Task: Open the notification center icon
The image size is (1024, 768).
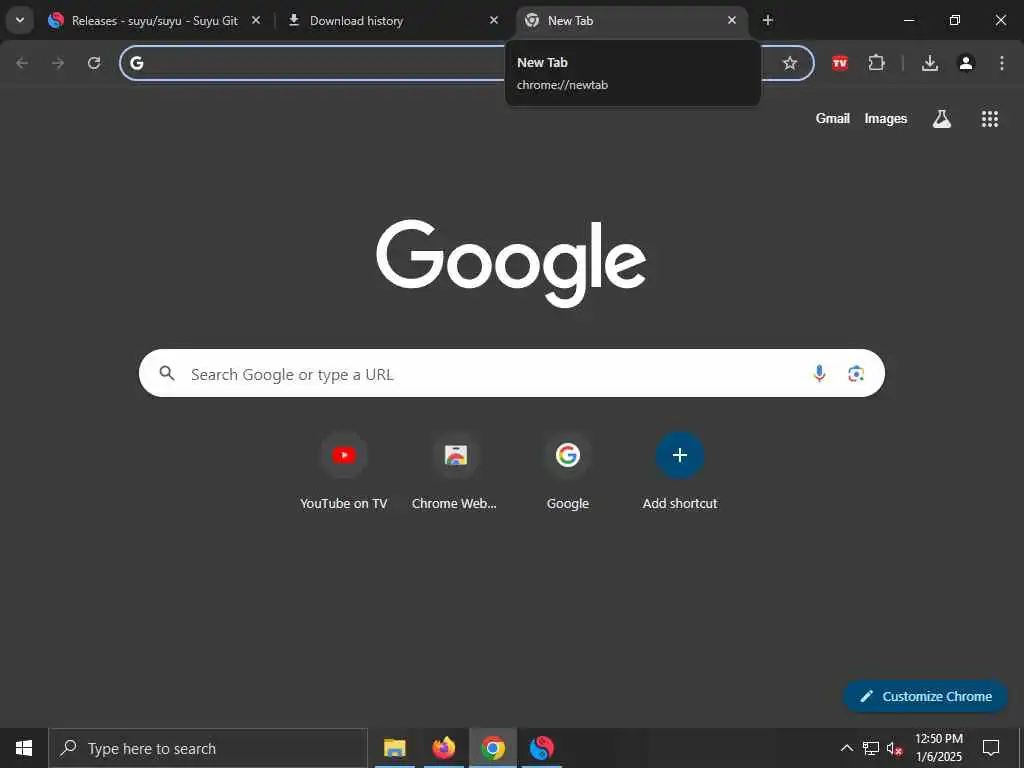Action: pos(991,748)
